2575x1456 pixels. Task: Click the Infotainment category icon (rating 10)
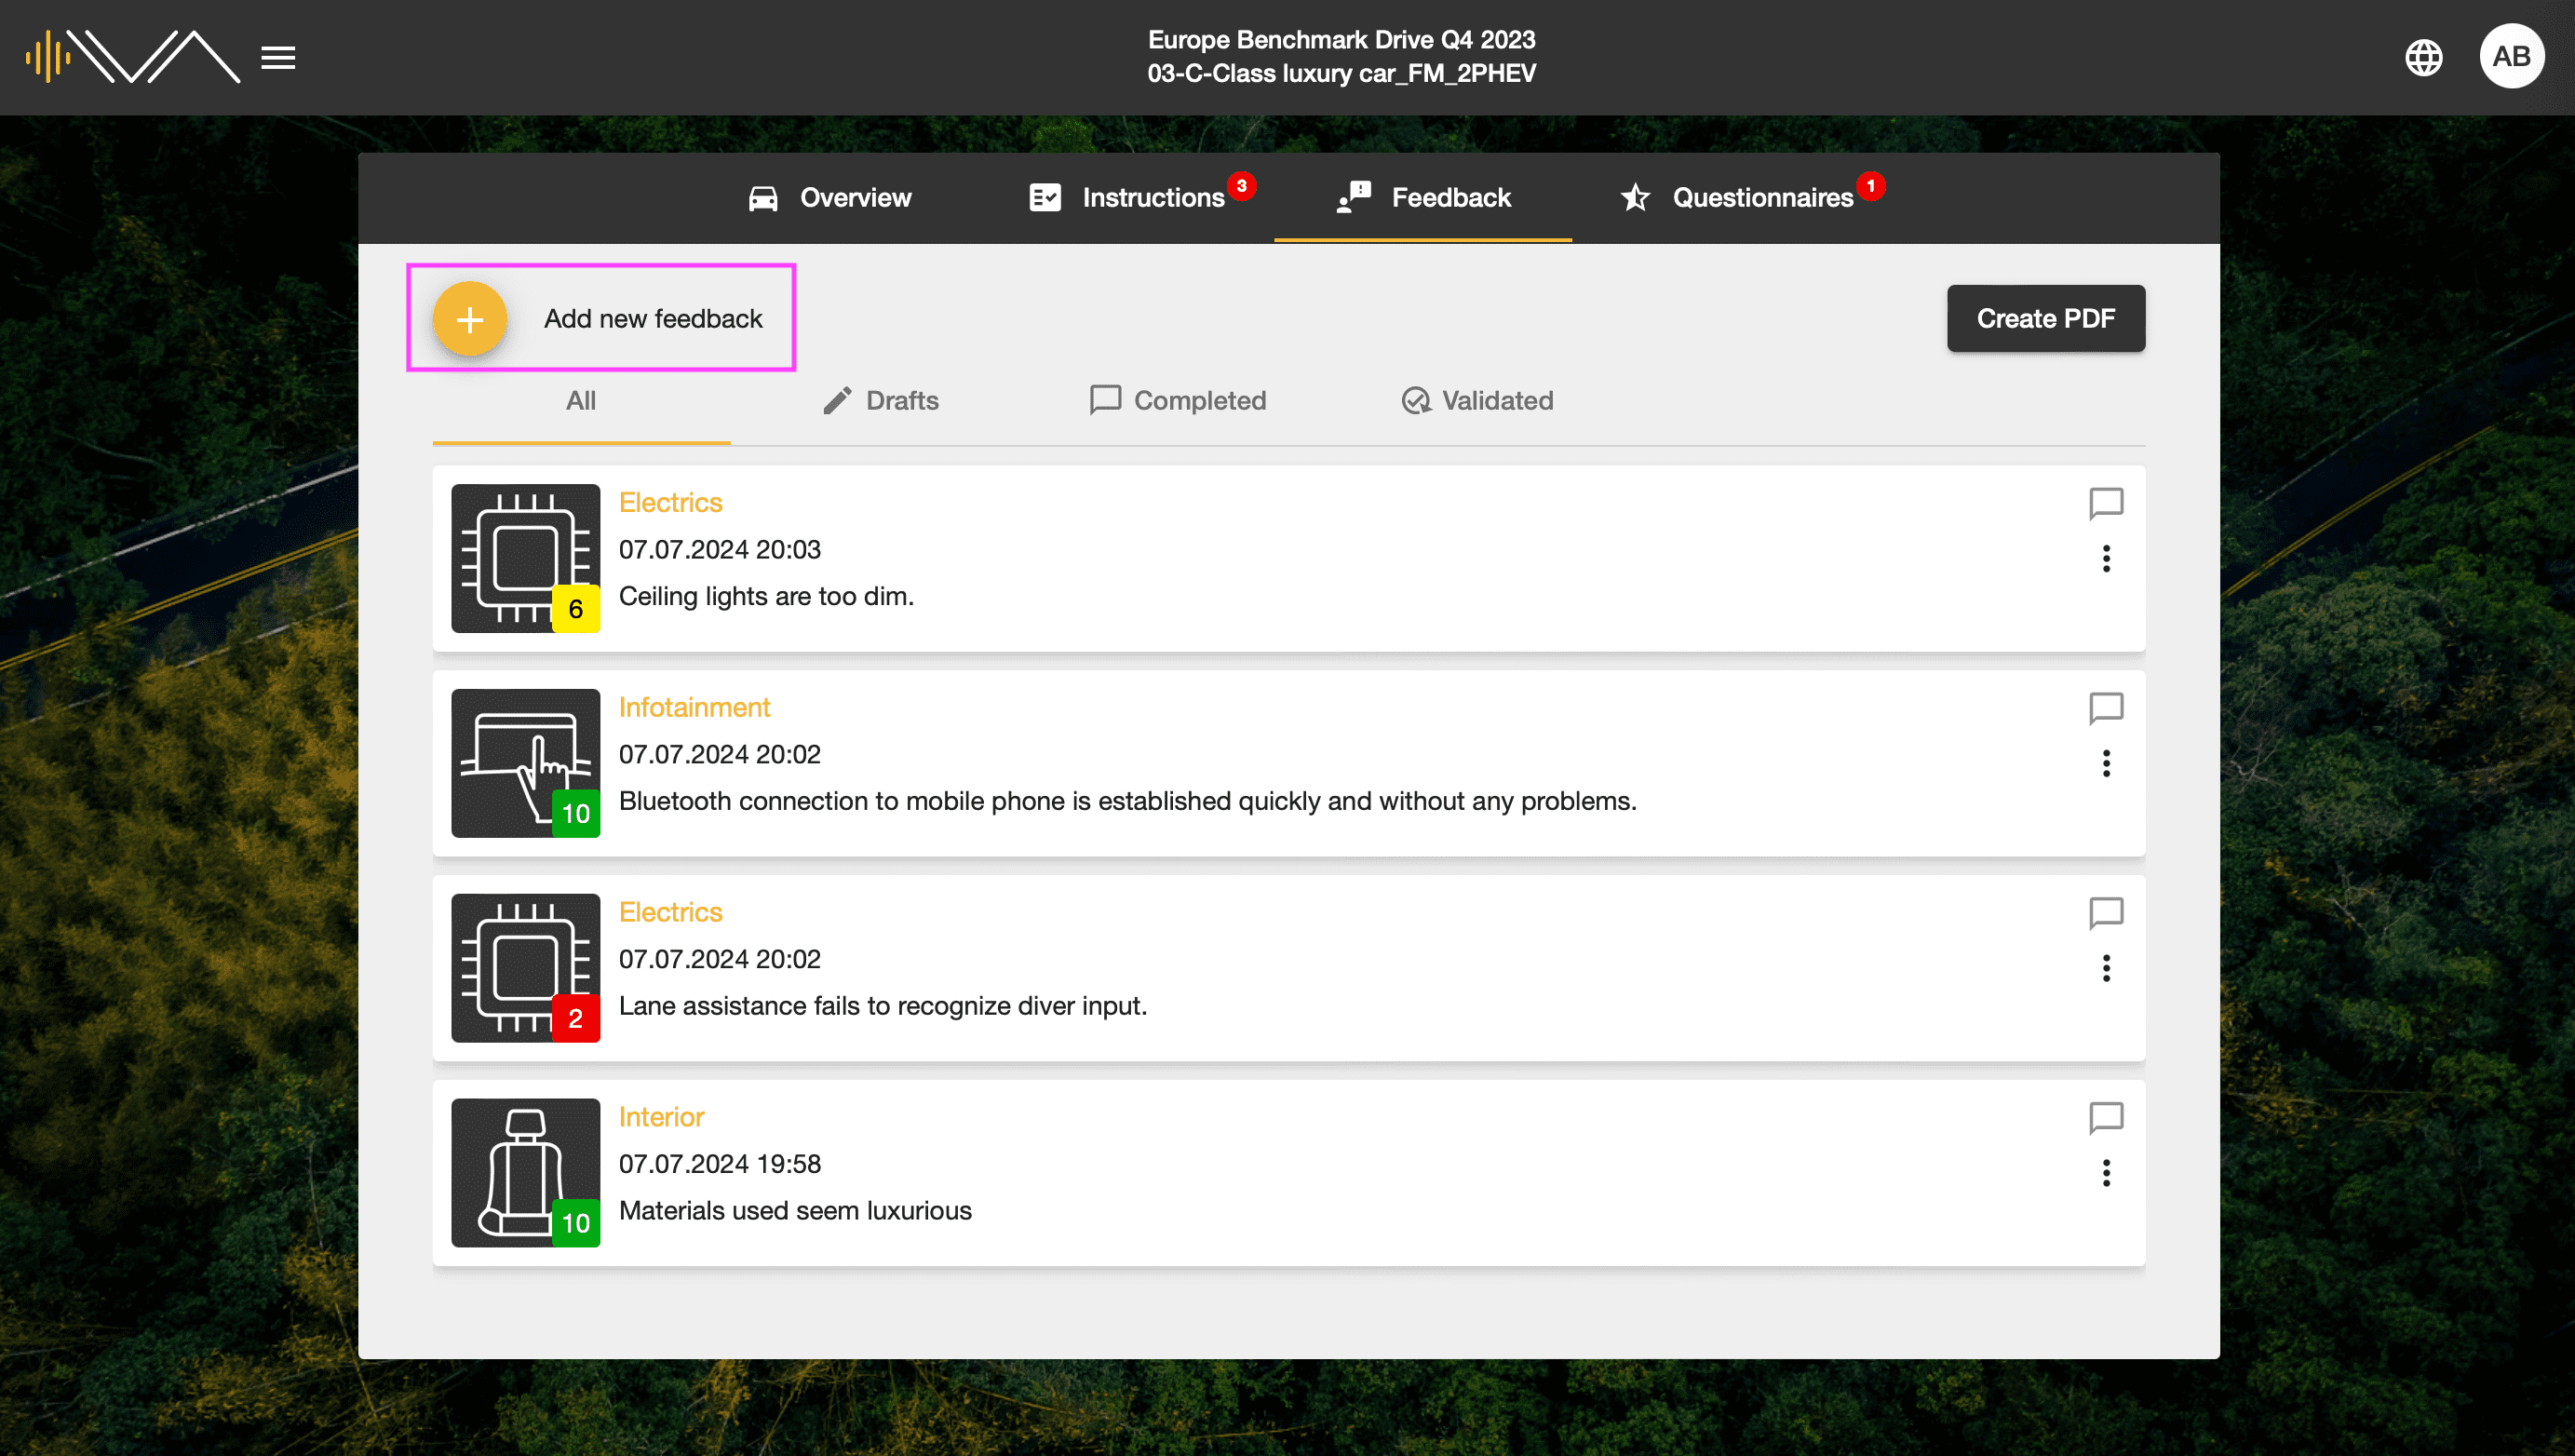click(525, 764)
